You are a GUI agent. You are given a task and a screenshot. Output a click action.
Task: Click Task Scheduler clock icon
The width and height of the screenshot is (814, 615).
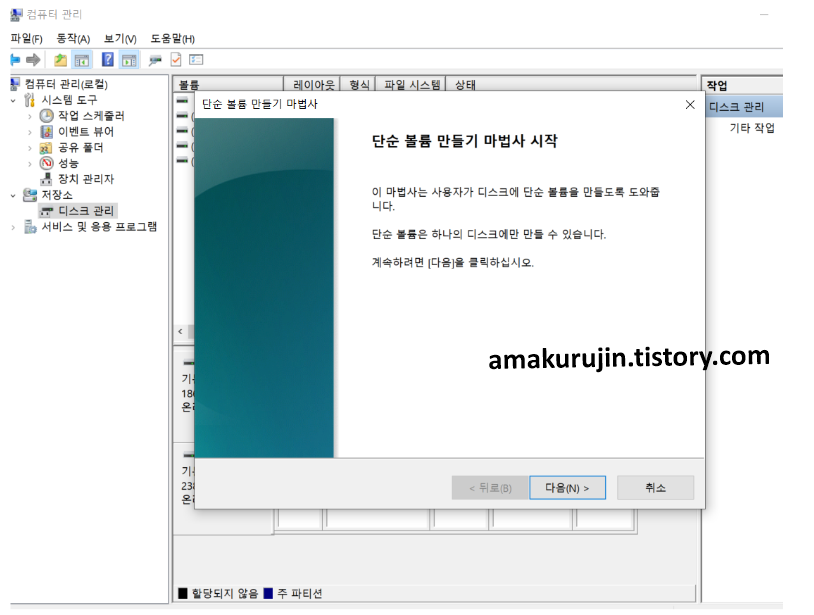[47, 116]
